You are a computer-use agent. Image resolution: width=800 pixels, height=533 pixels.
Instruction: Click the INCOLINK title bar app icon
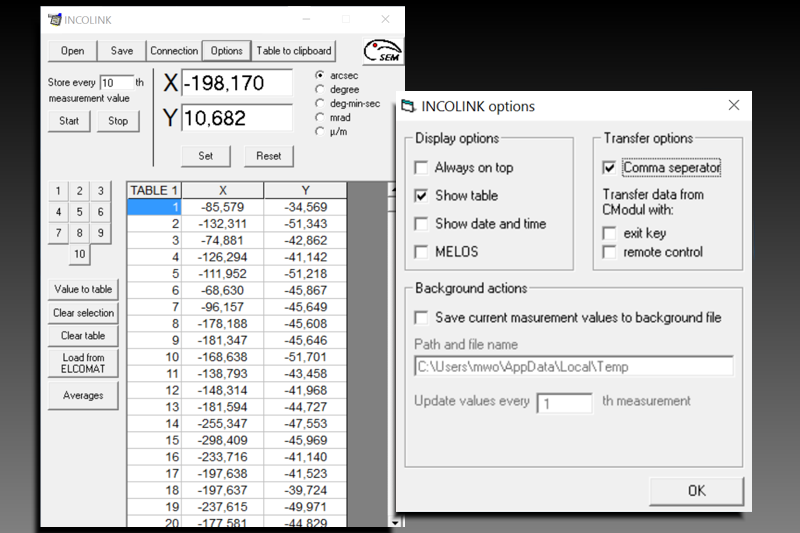54,20
